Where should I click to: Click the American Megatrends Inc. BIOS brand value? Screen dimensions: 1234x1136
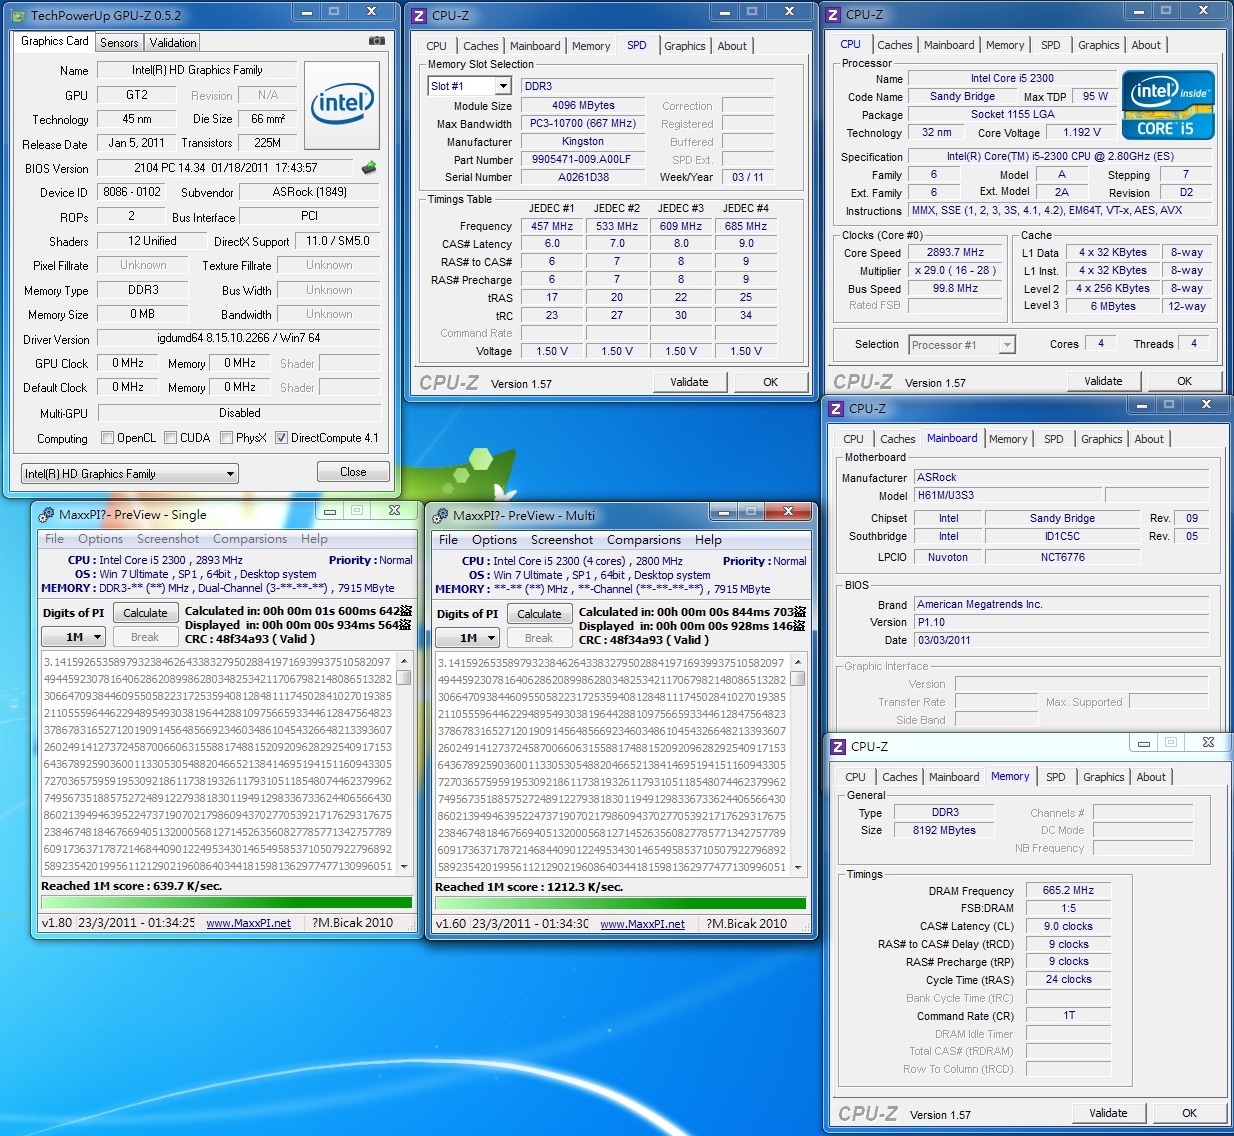pyautogui.click(x=1061, y=604)
